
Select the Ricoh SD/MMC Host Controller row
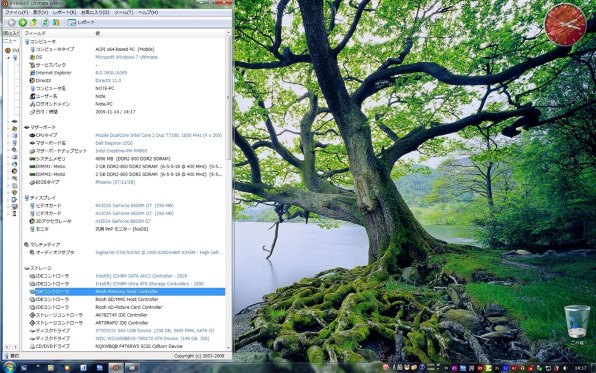[x=127, y=300]
